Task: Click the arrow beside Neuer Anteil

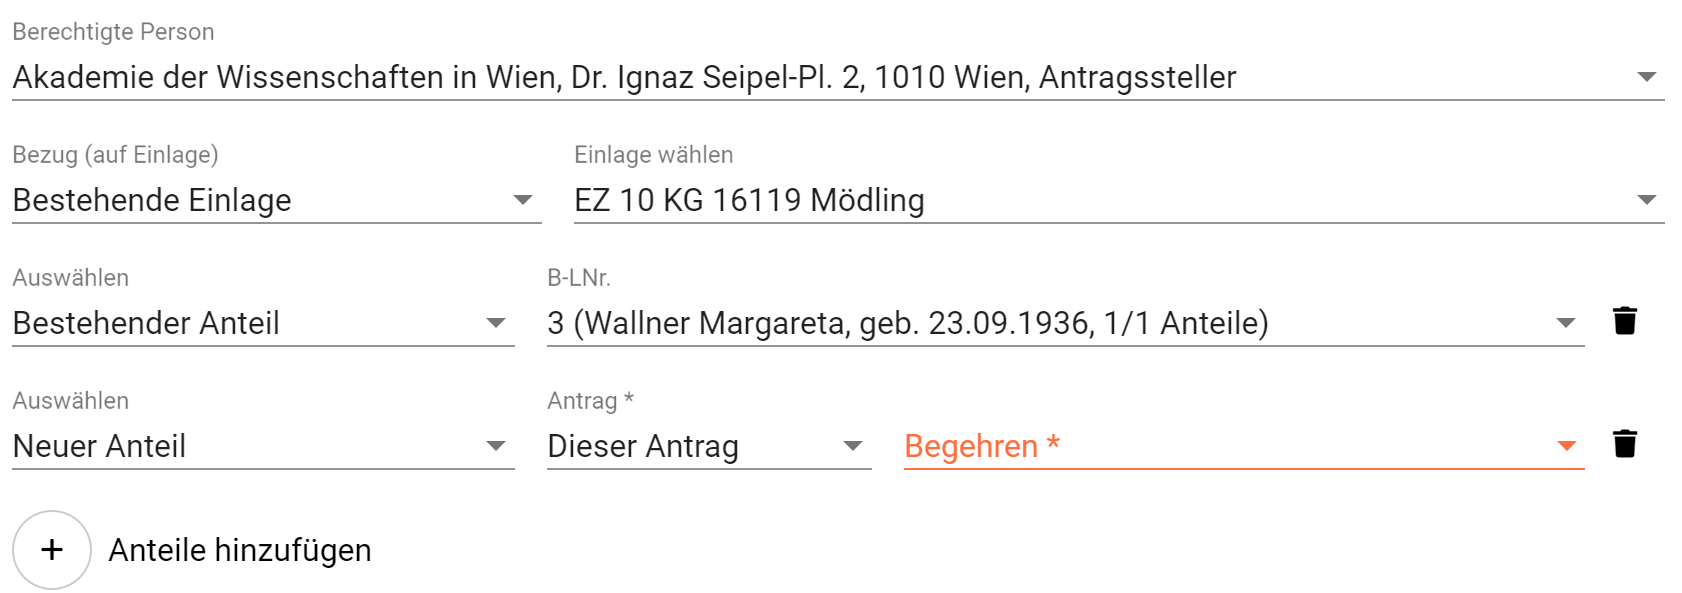Action: coord(496,446)
